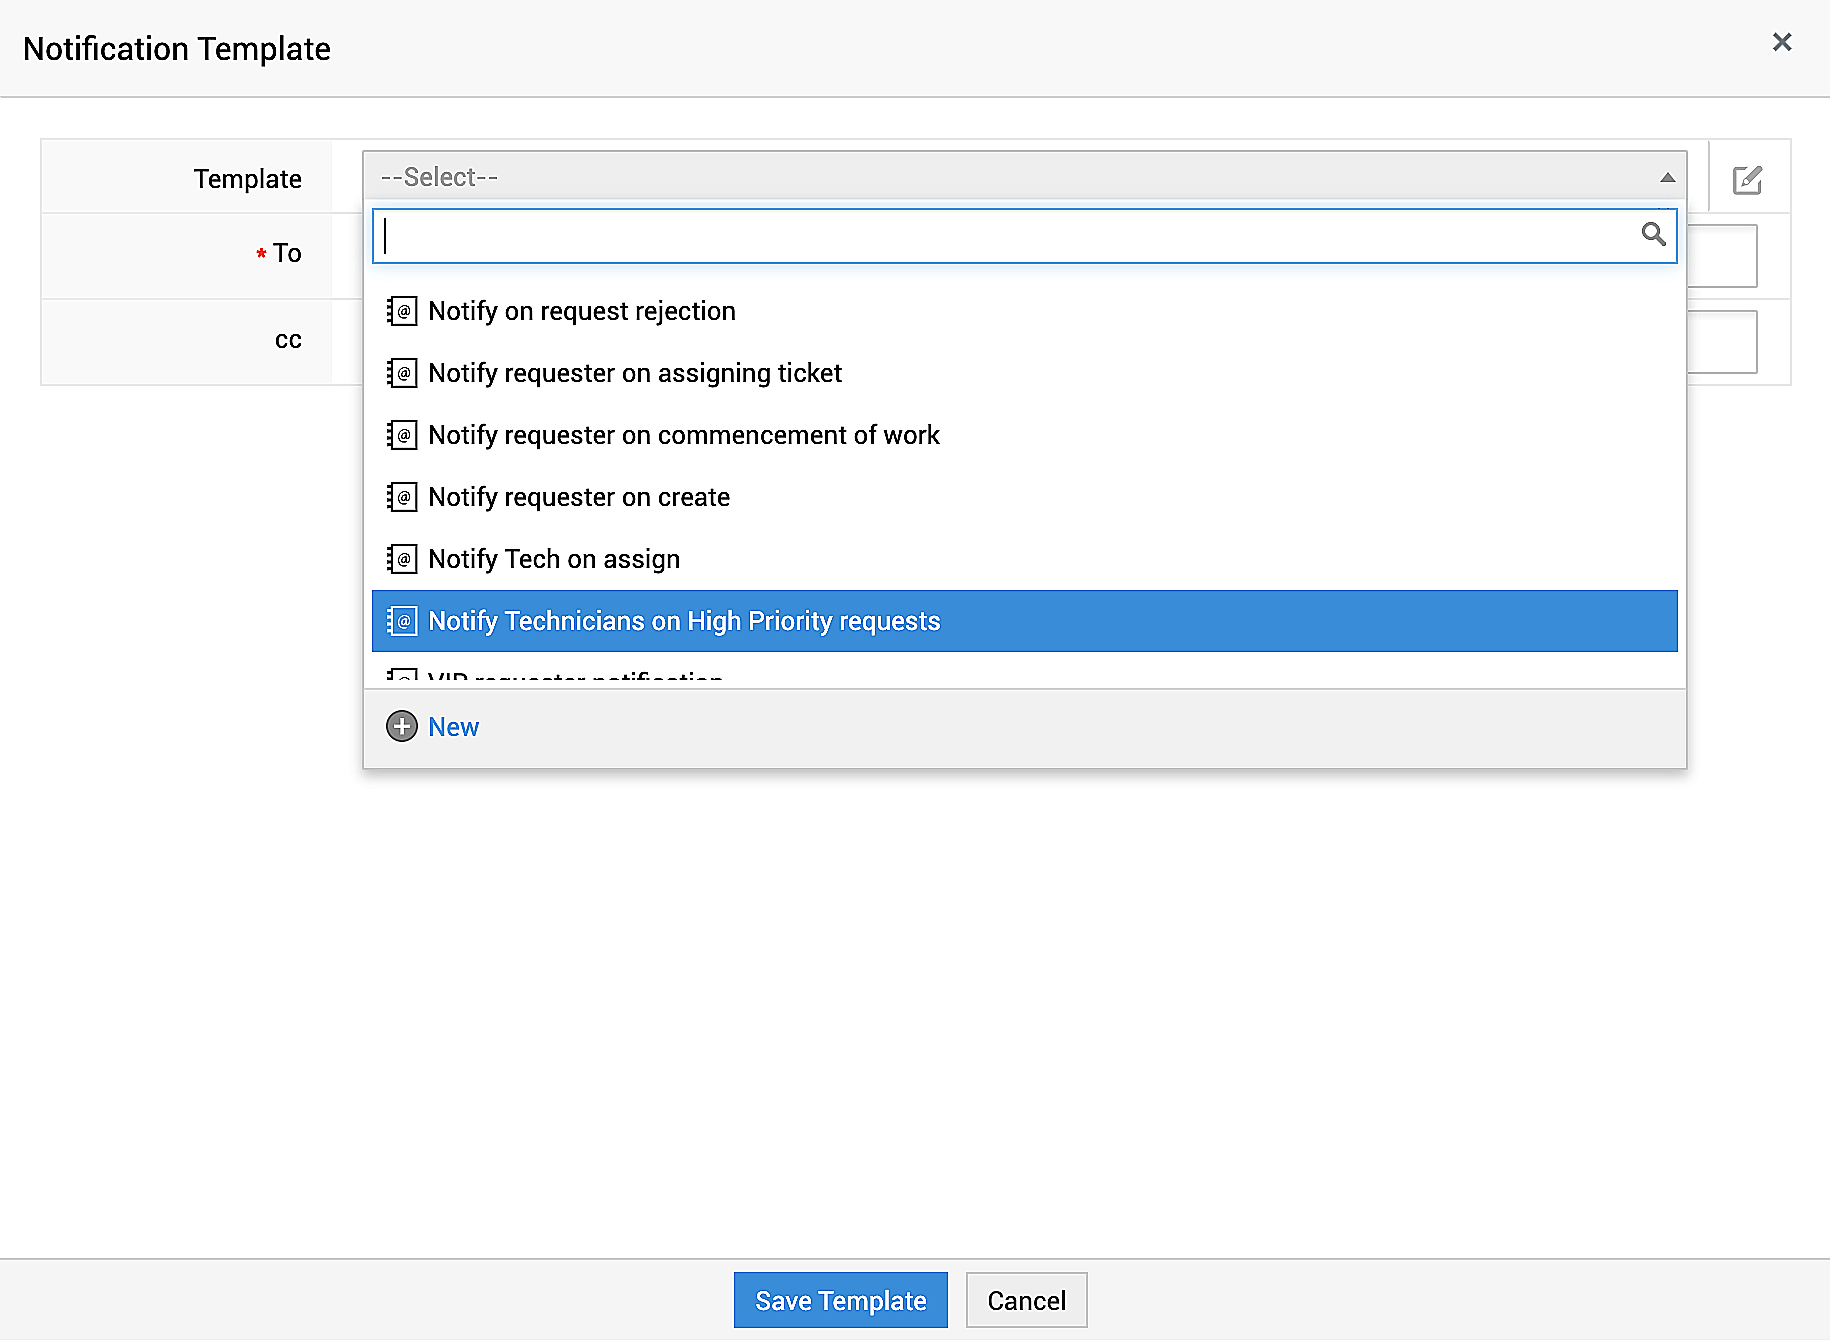Click the --Select-- template combo box
The height and width of the screenshot is (1342, 1830).
point(1000,177)
